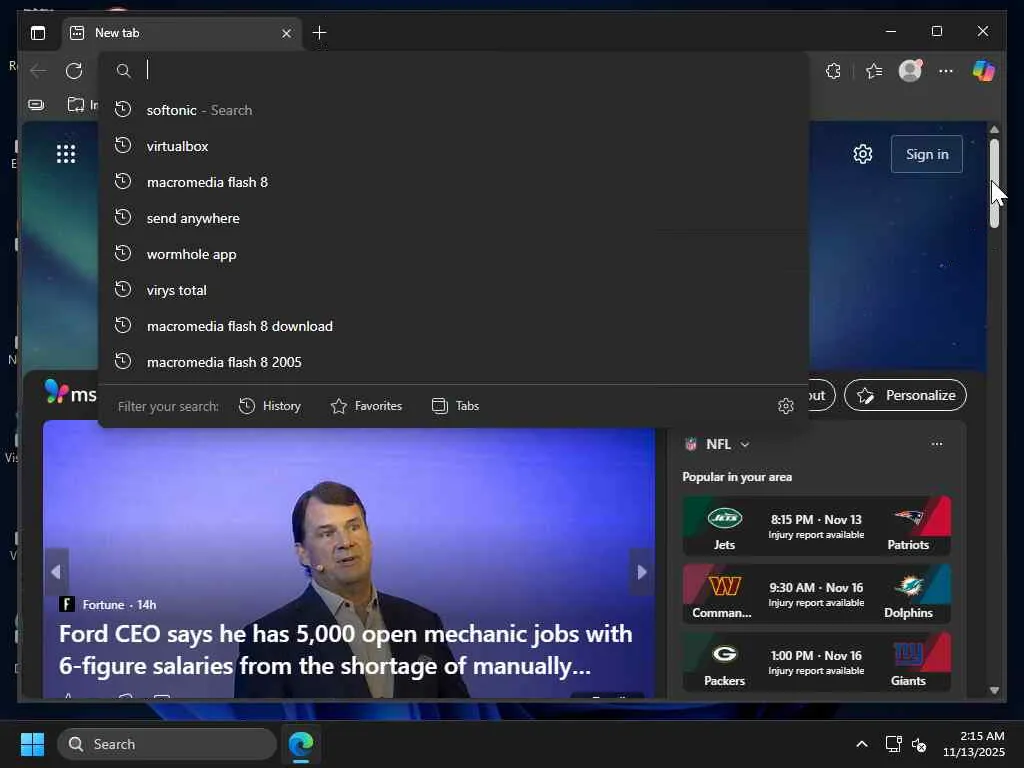Viewport: 1024px width, 768px height.
Task: Reload the page with refresh icon
Action: coord(74,71)
